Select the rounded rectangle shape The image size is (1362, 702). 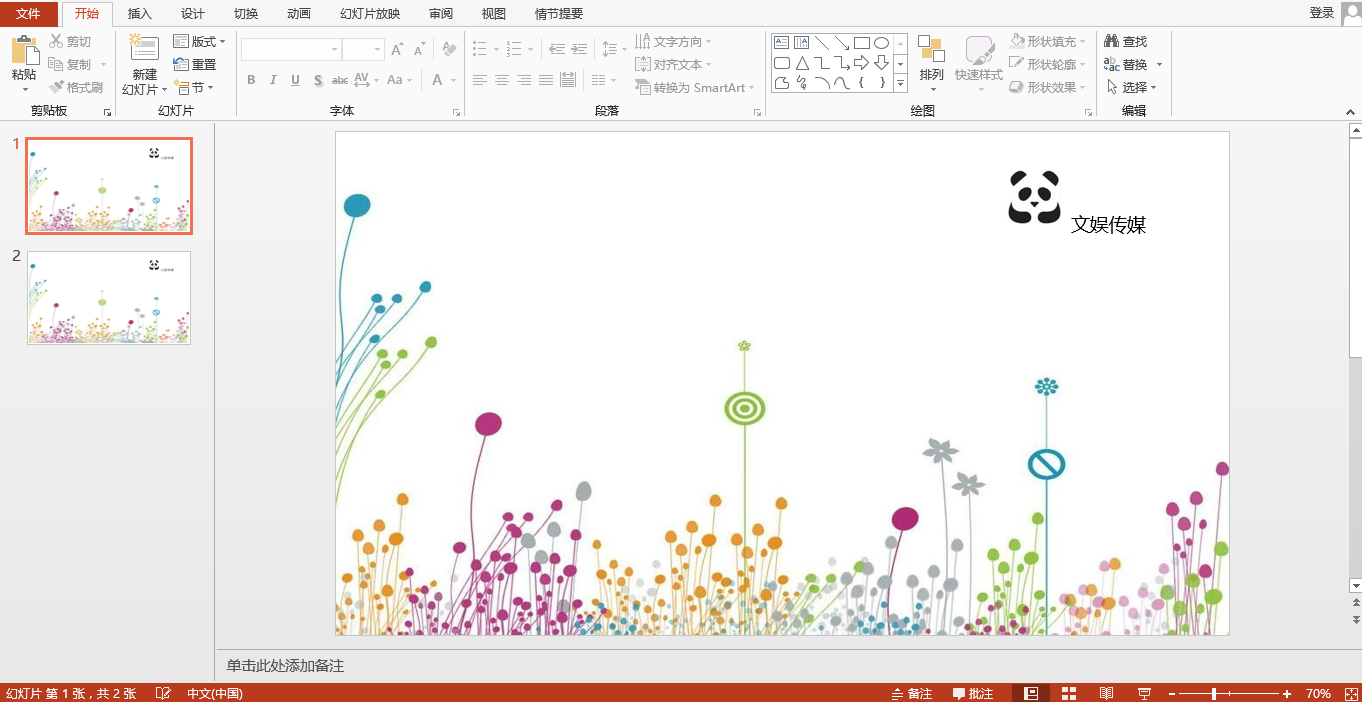(781, 63)
